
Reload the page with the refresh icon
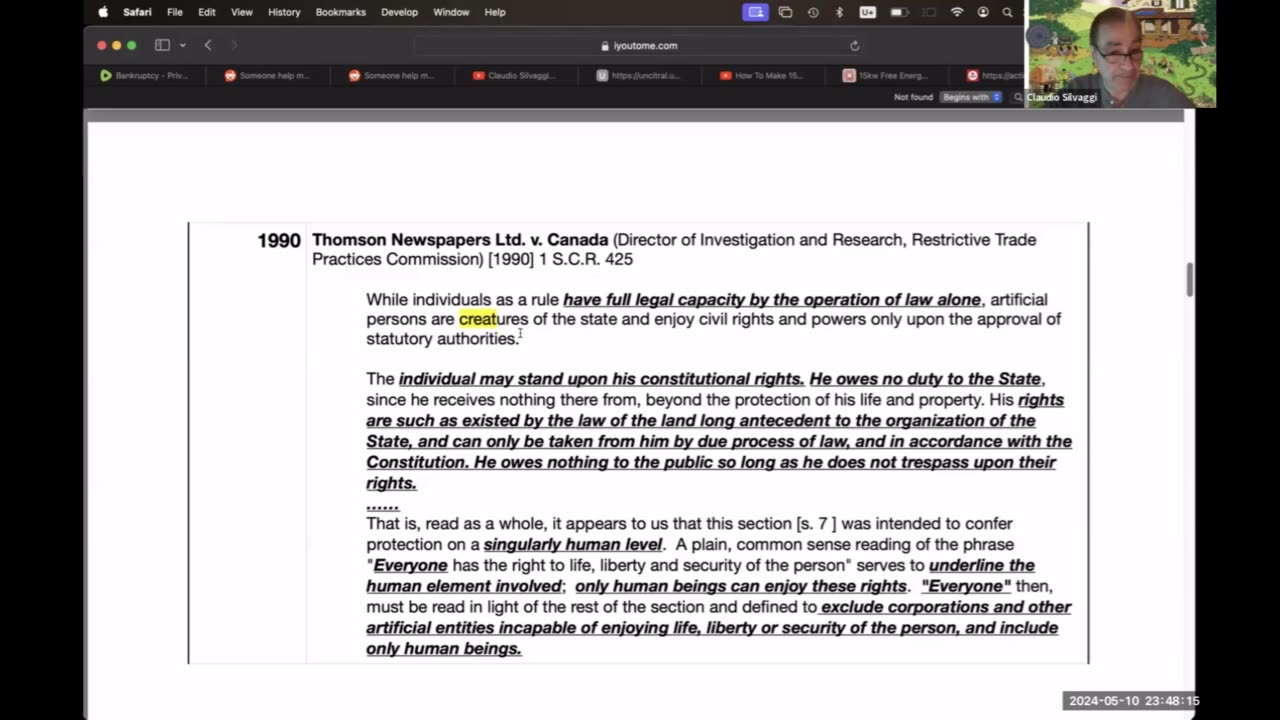(x=854, y=45)
